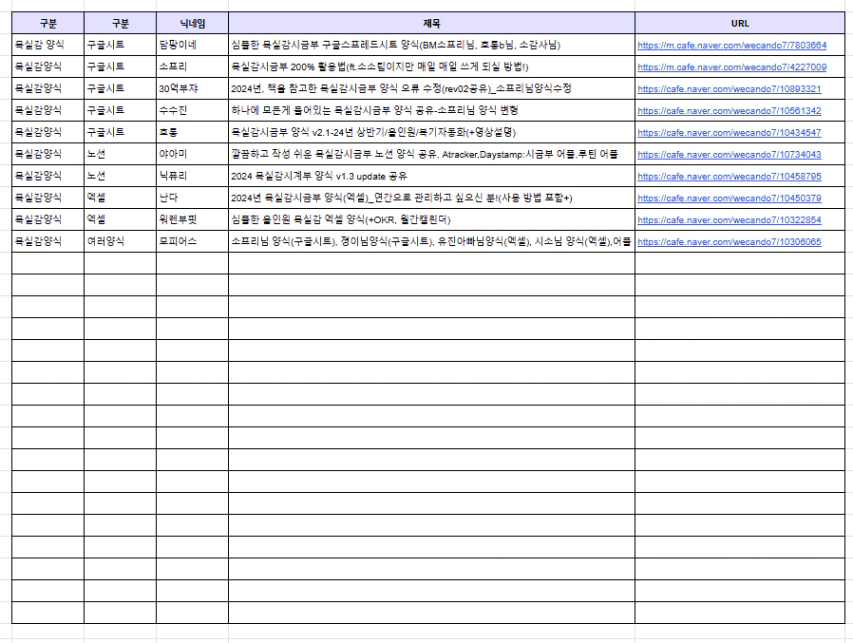The width and height of the screenshot is (853, 643).
Task: Select 엑셀 cell in 워렌부핏 row
Action: tap(120, 219)
